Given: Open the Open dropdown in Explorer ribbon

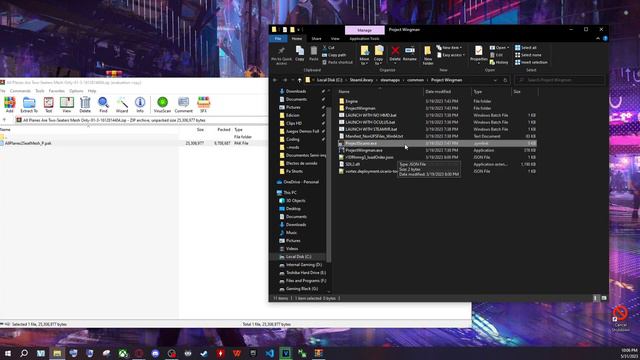Looking at the screenshot, I should (499, 48).
